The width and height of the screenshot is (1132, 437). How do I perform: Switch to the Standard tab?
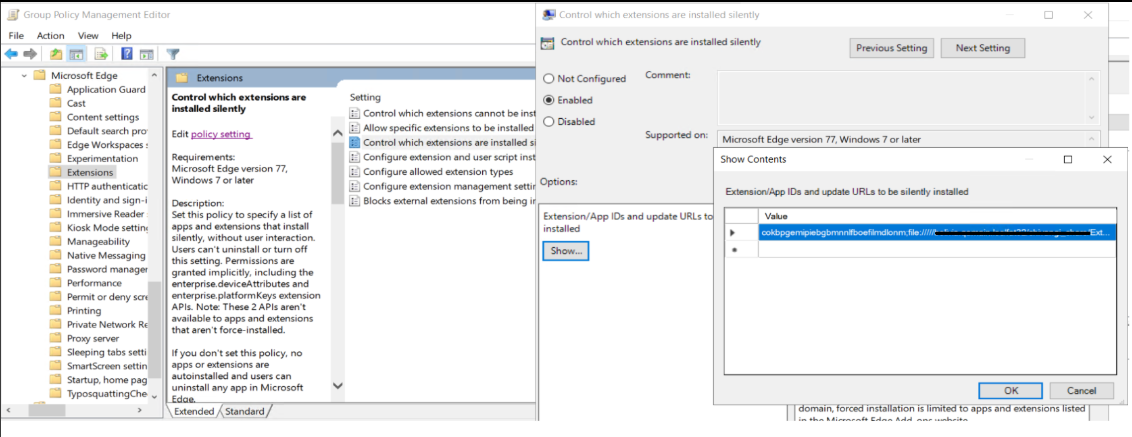[244, 411]
